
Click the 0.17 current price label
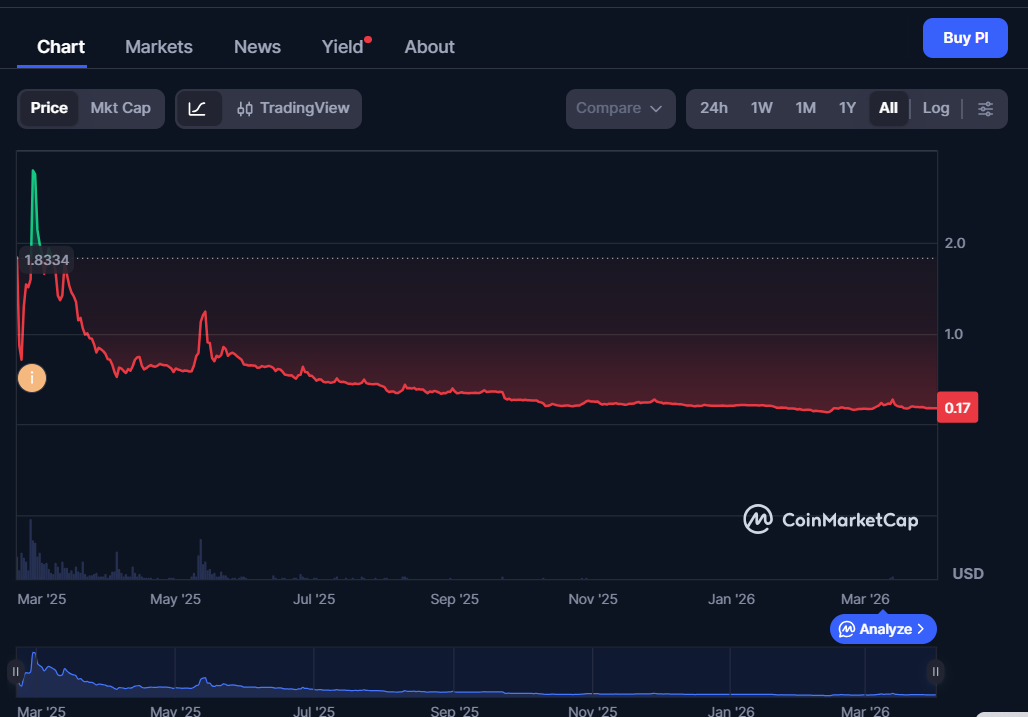coord(957,407)
